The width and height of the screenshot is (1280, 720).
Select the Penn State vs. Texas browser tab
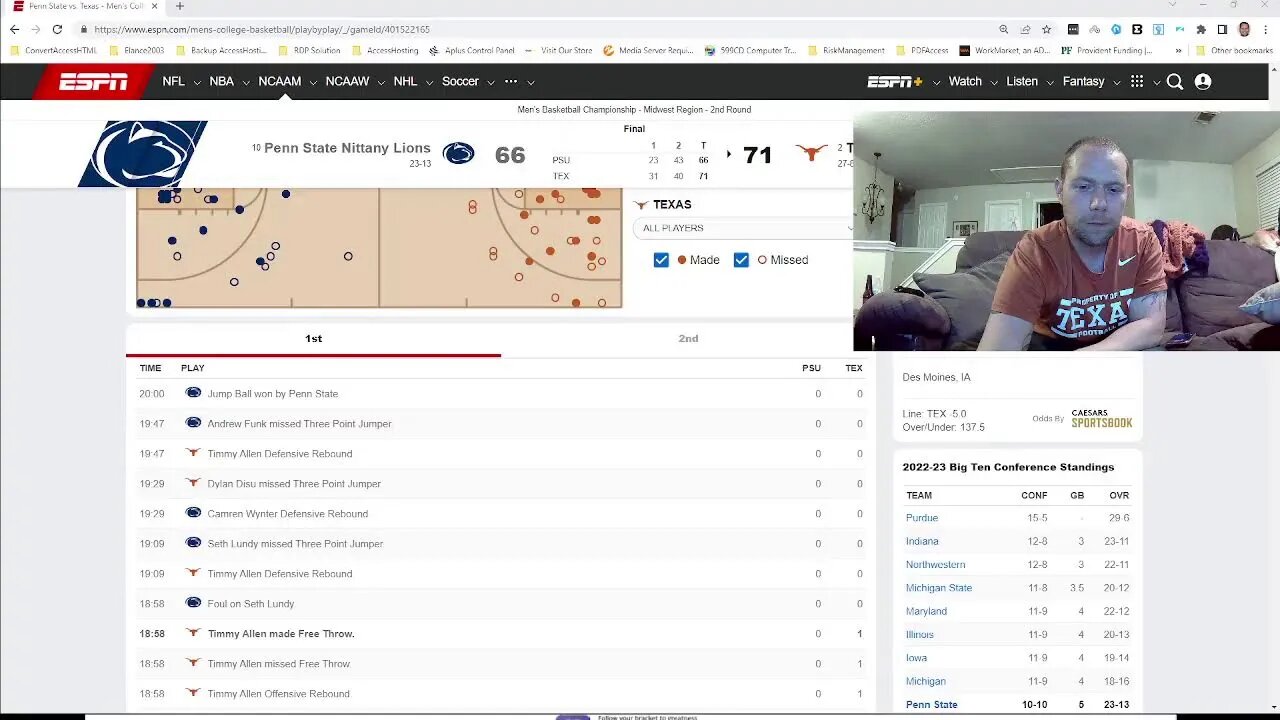point(85,6)
